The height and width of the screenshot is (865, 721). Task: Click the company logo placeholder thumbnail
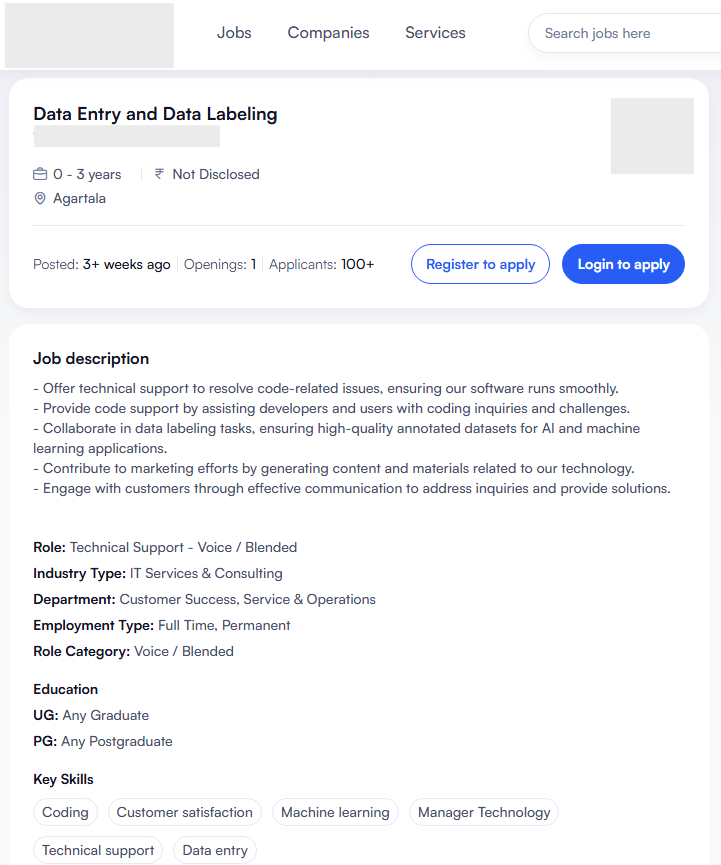[652, 136]
